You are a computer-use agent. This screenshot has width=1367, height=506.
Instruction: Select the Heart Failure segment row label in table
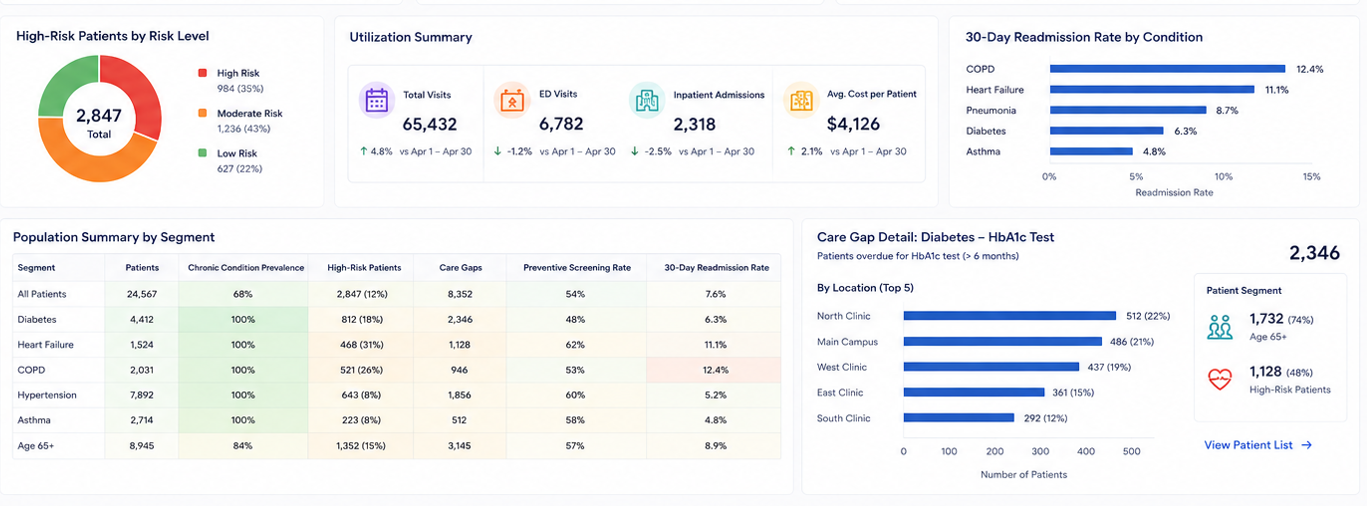(45, 345)
